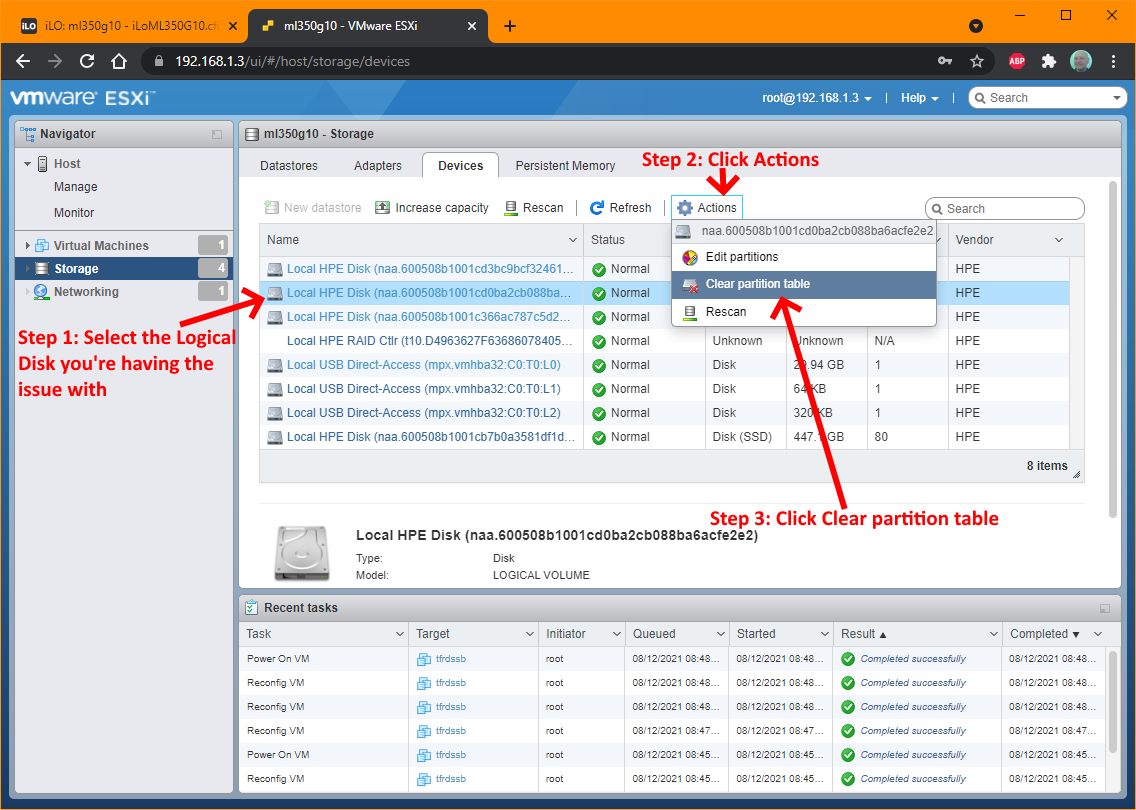
Task: Open Local HPE Disk naa.600508b1001c366ac787c5d2 link
Action: click(428, 317)
